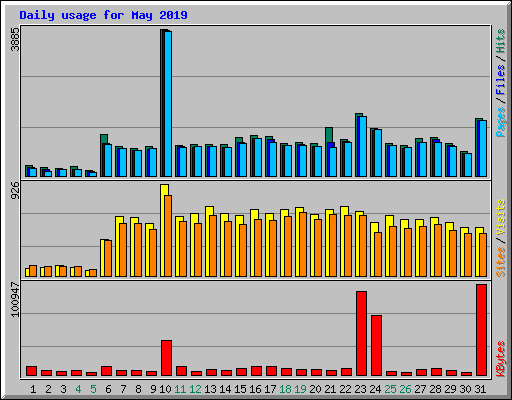Click day 9 on the x-axis
The height and width of the screenshot is (400, 512).
pyautogui.click(x=153, y=389)
